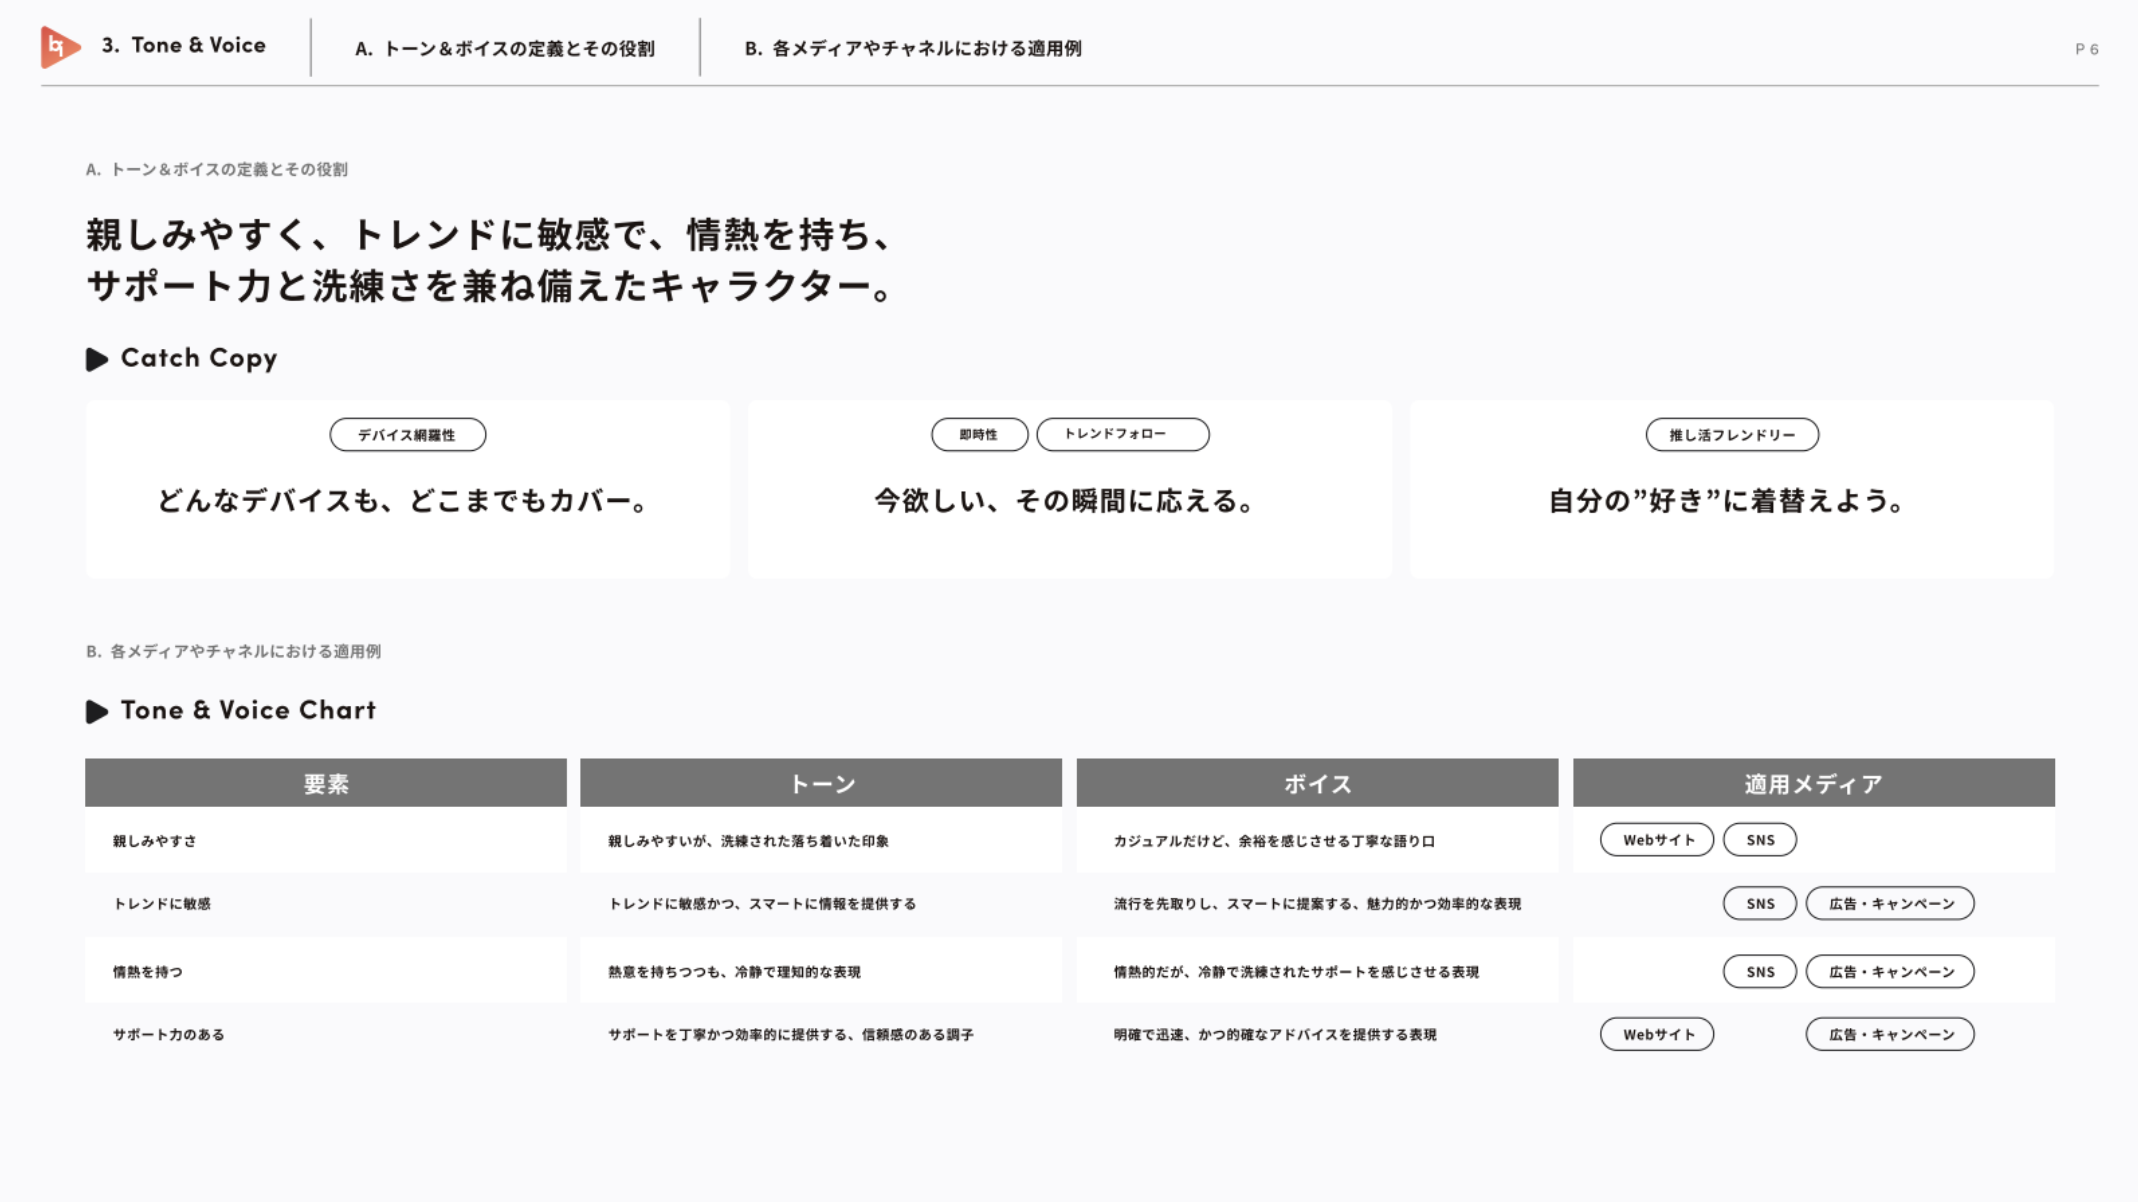Image resolution: width=2138 pixels, height=1202 pixels.
Task: Click the 即時性 tag pill
Action: 978,435
